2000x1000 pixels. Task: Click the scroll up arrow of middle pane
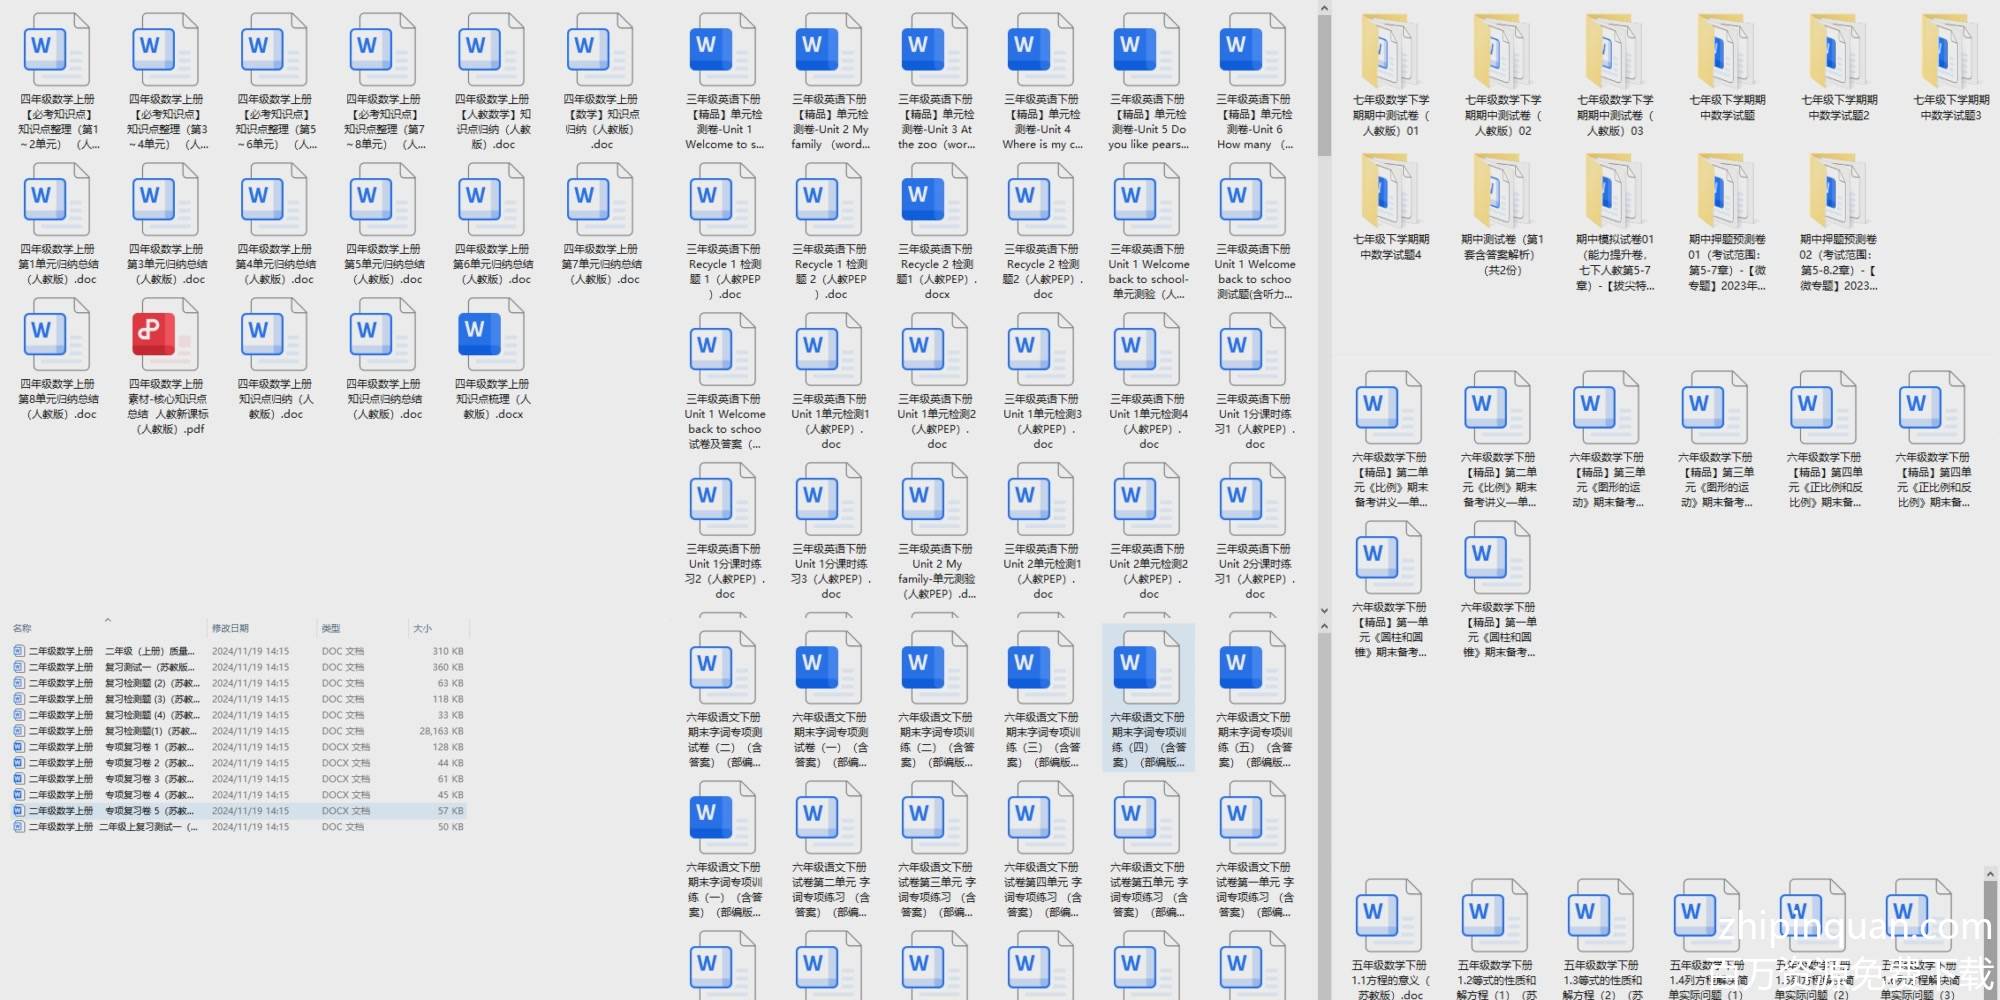pyautogui.click(x=1324, y=8)
